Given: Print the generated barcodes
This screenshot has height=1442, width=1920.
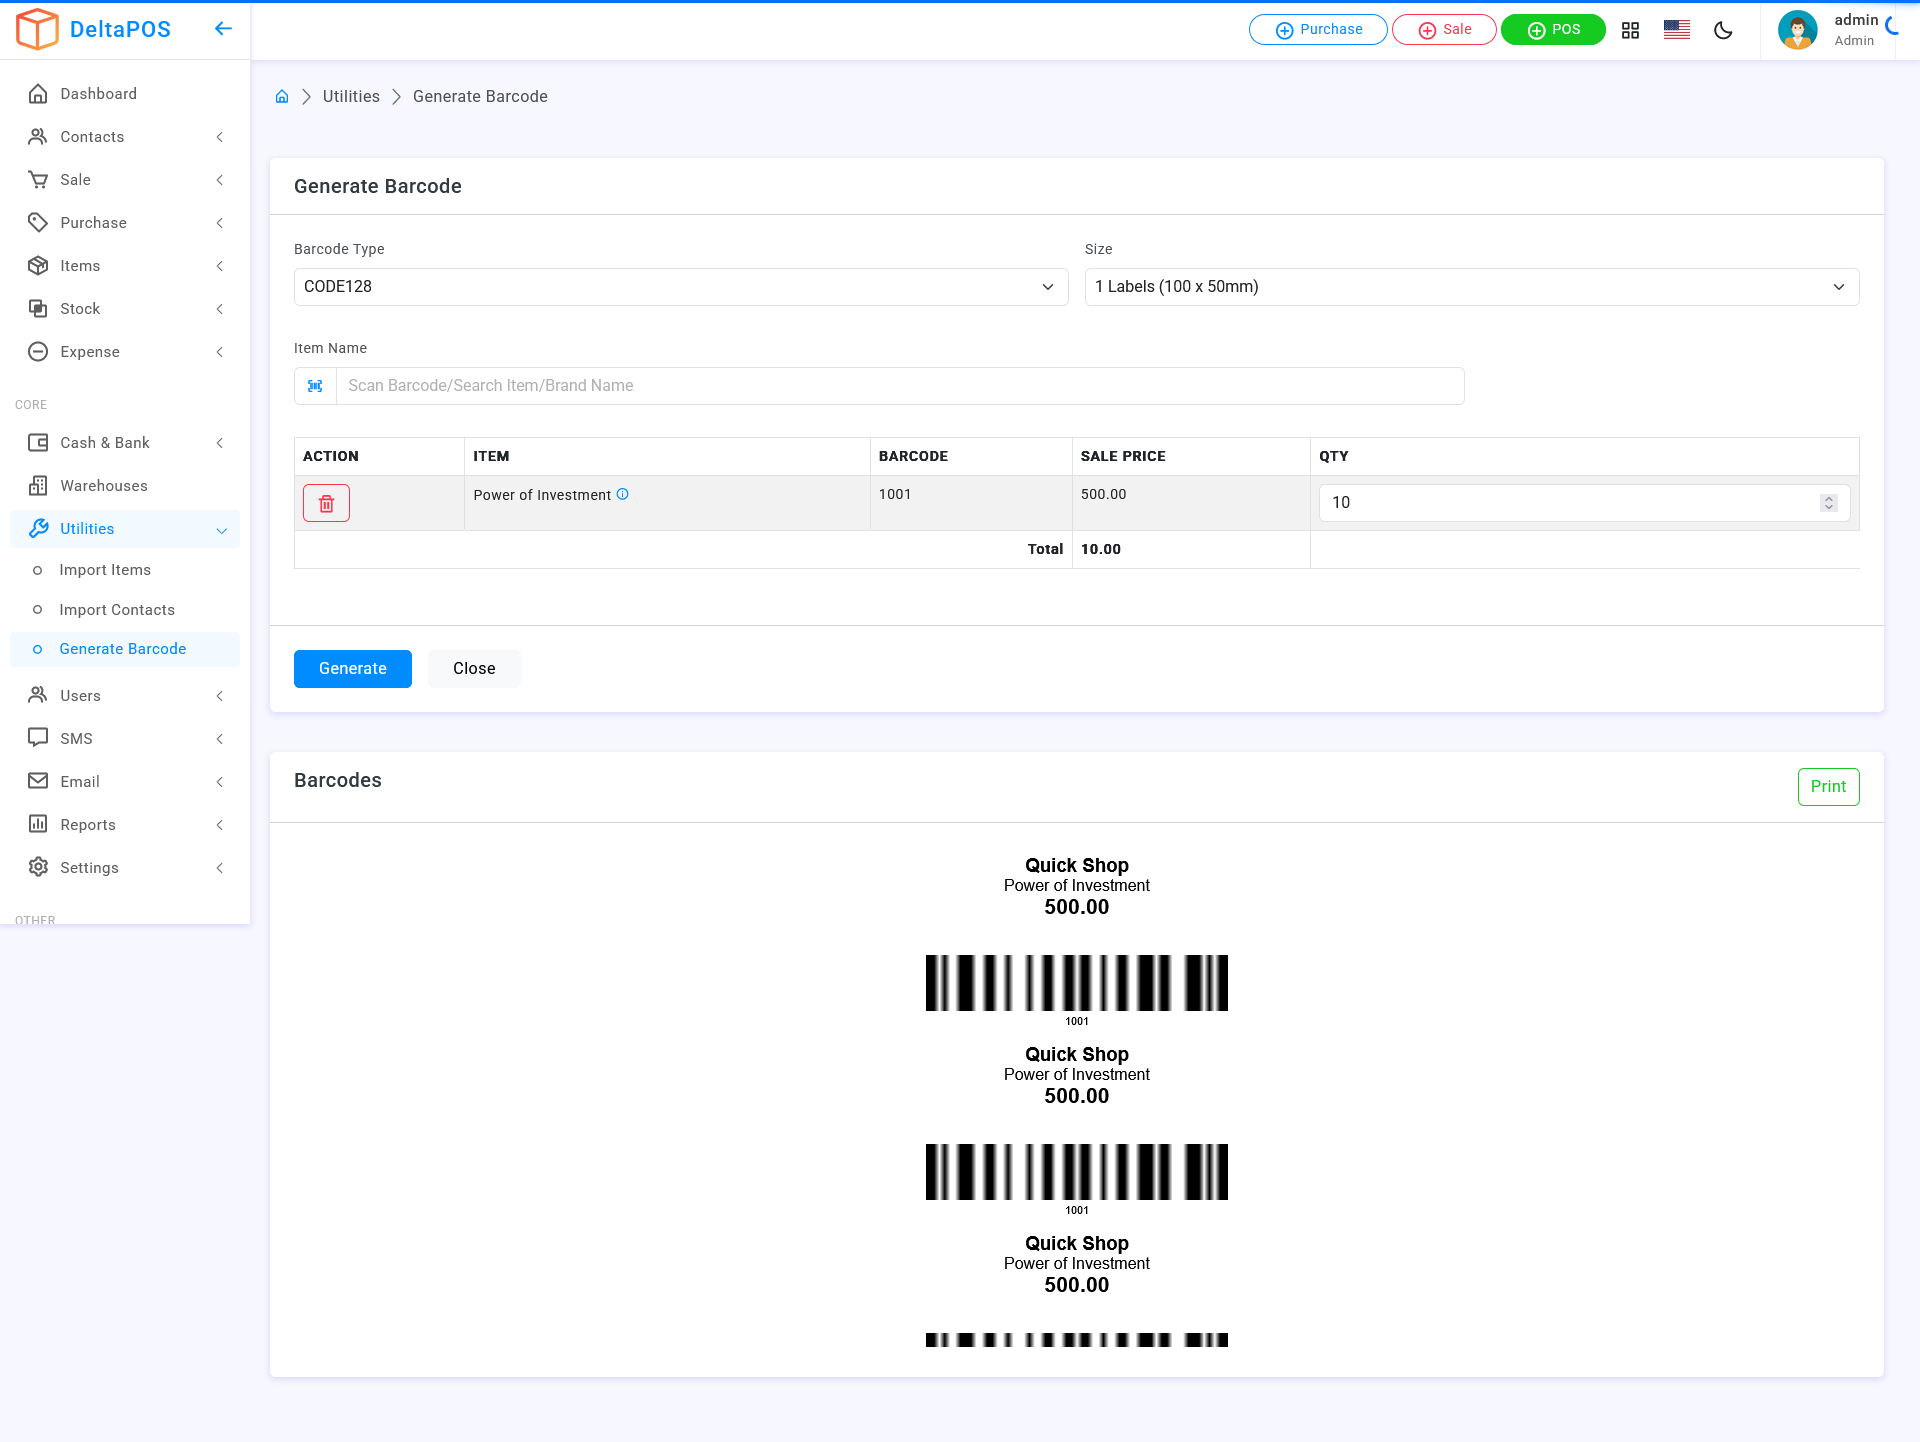Looking at the screenshot, I should (1828, 787).
